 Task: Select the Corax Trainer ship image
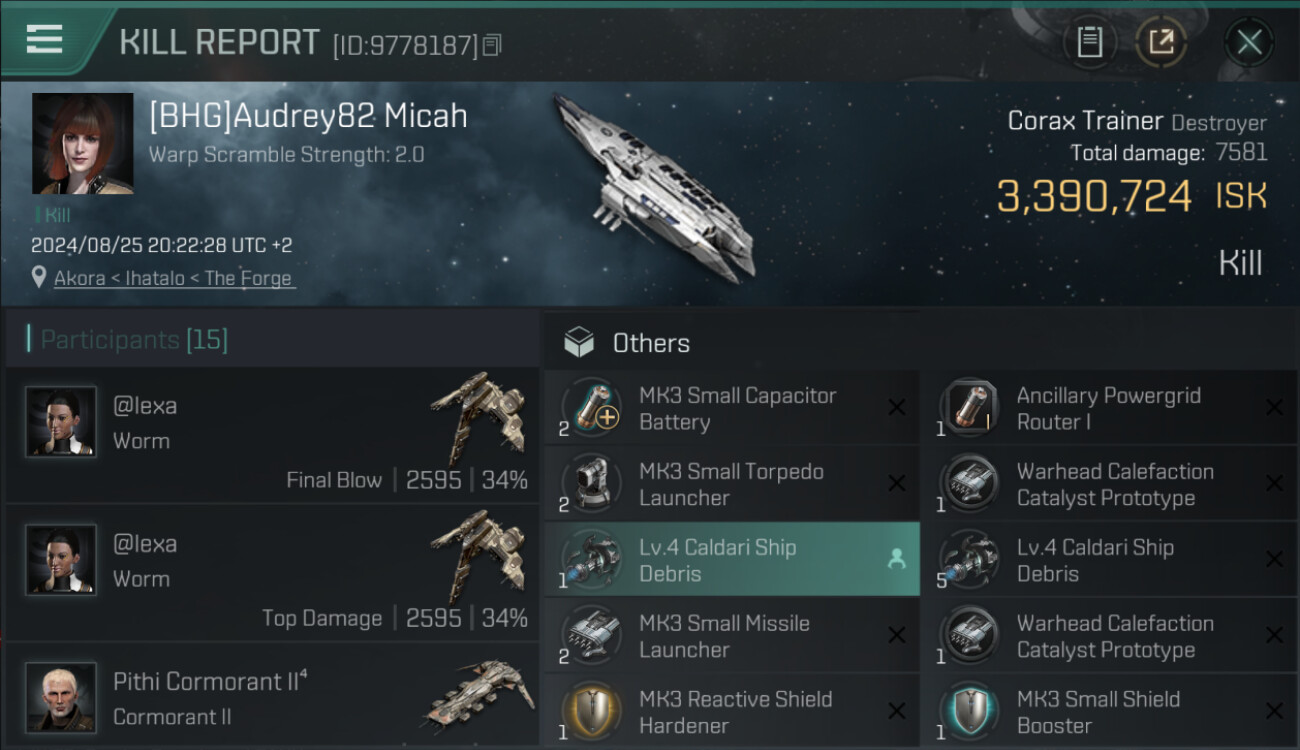[x=655, y=190]
